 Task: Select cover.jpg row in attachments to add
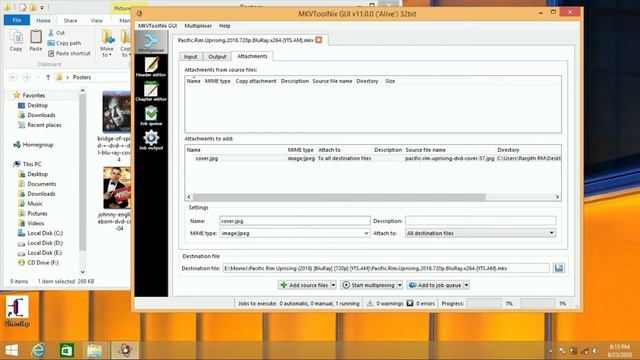373,158
